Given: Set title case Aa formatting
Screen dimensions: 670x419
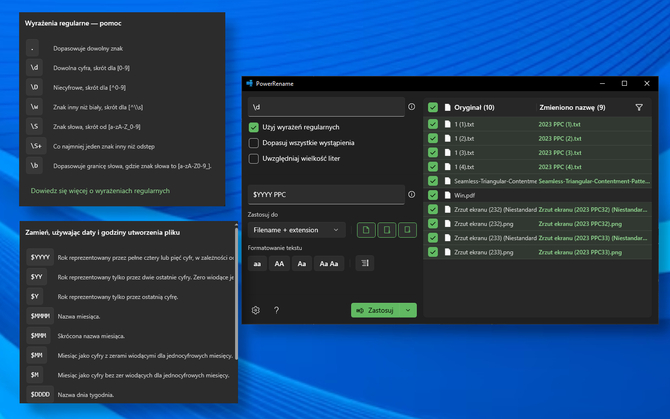Looking at the screenshot, I should [302, 264].
